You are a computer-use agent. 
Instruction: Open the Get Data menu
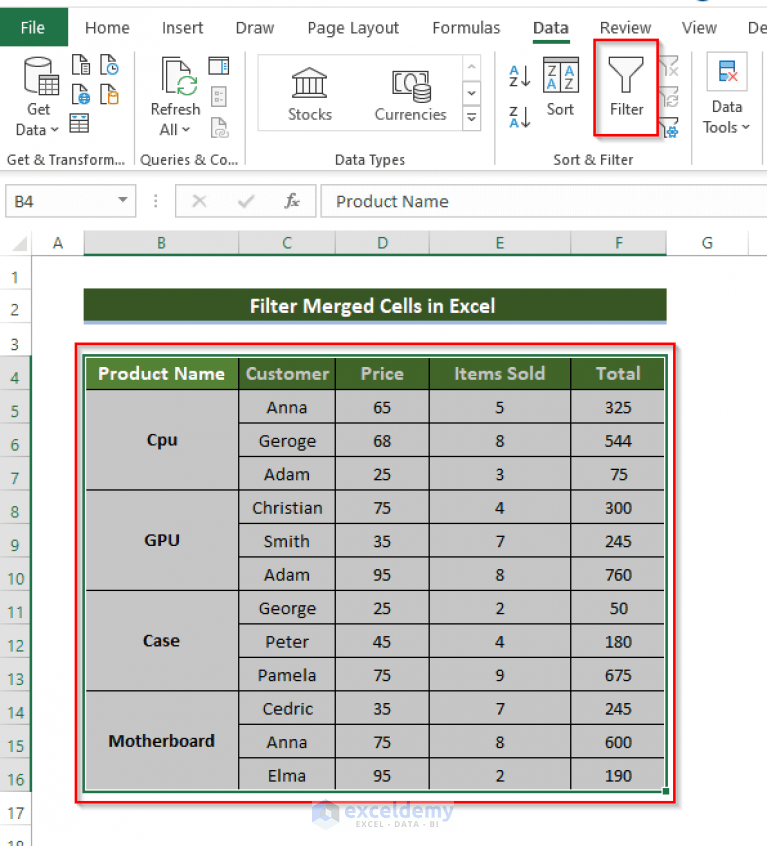[38, 97]
